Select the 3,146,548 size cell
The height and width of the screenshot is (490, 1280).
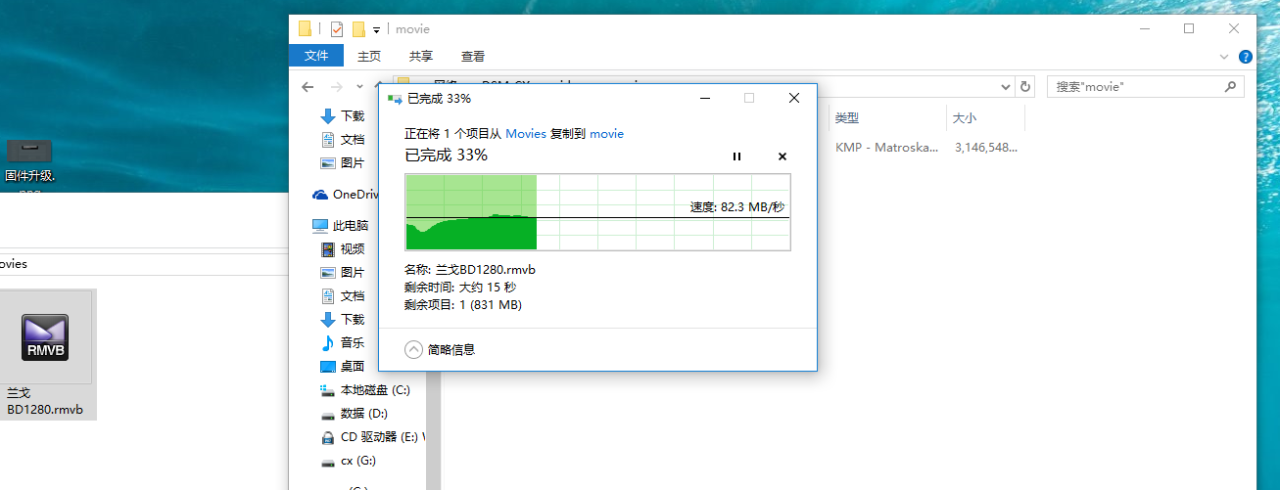click(x=986, y=147)
